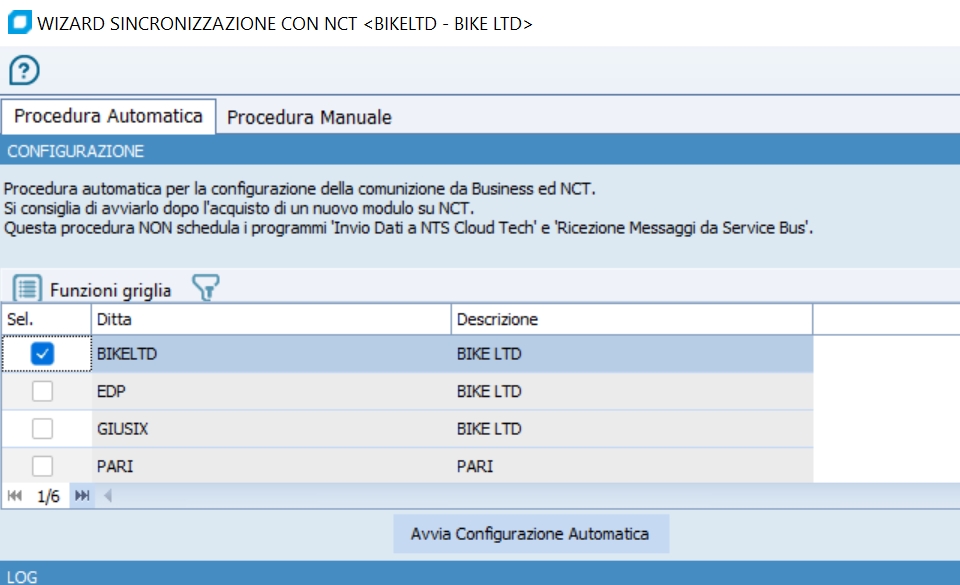
Task: Click the Sel. column header
Action: point(45,320)
